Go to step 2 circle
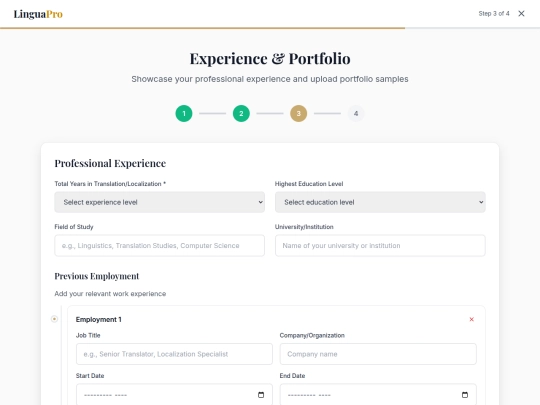The height and width of the screenshot is (405, 540). click(241, 113)
